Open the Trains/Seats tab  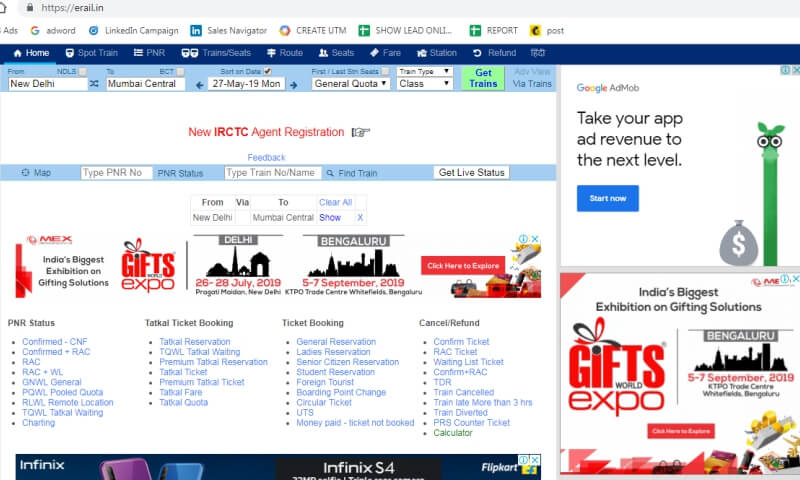click(x=216, y=53)
